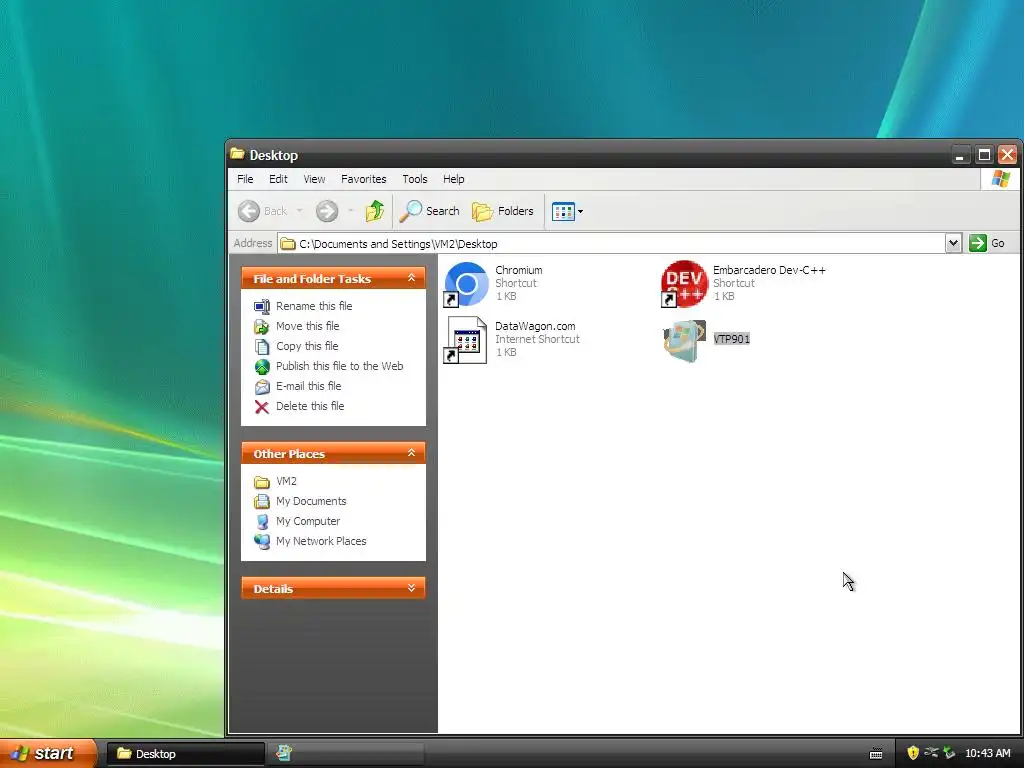Open My Documents in Other Places
The width and height of the screenshot is (1024, 768).
coord(311,501)
